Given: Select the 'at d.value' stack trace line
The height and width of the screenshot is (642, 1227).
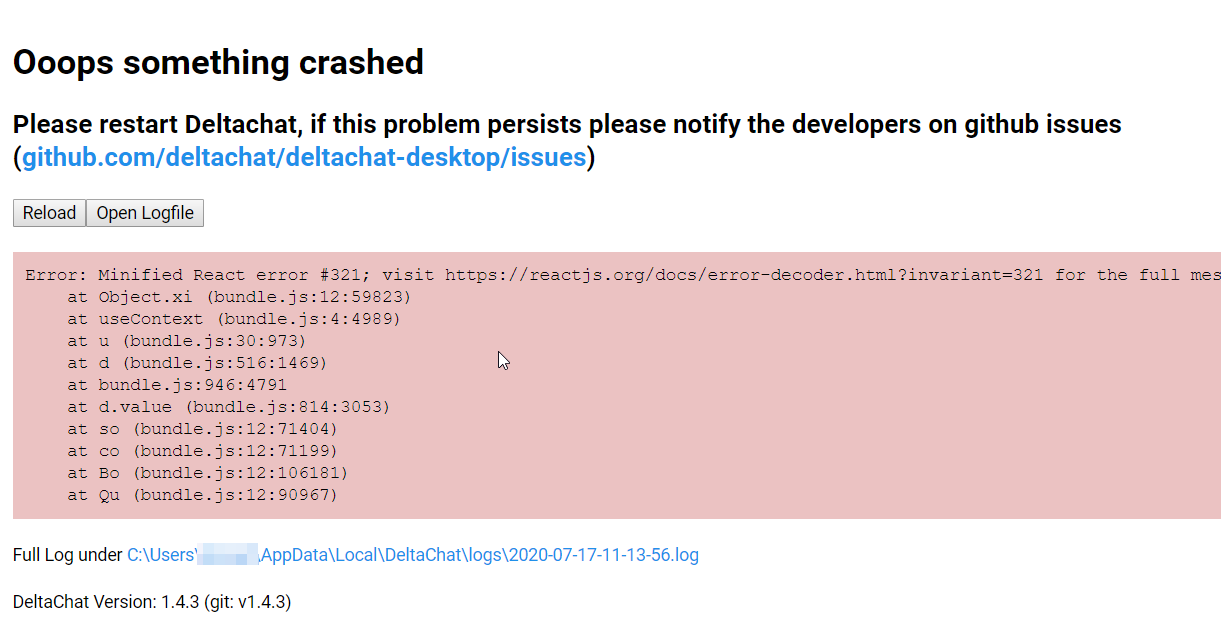Looking at the screenshot, I should coord(229,407).
